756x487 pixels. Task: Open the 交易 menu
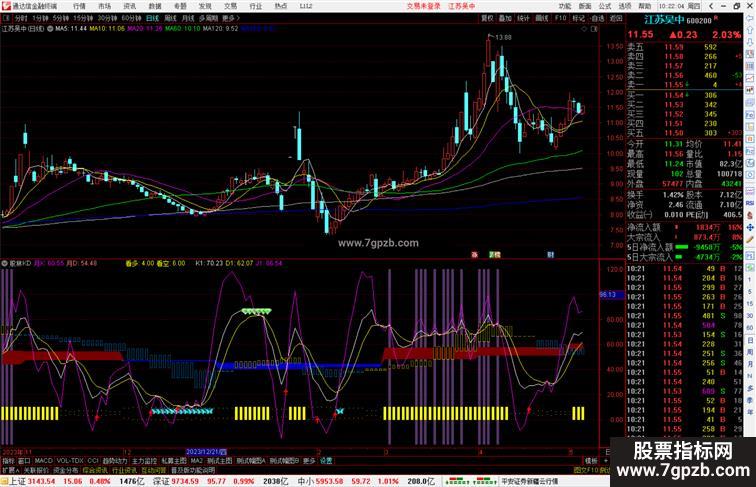[230, 6]
